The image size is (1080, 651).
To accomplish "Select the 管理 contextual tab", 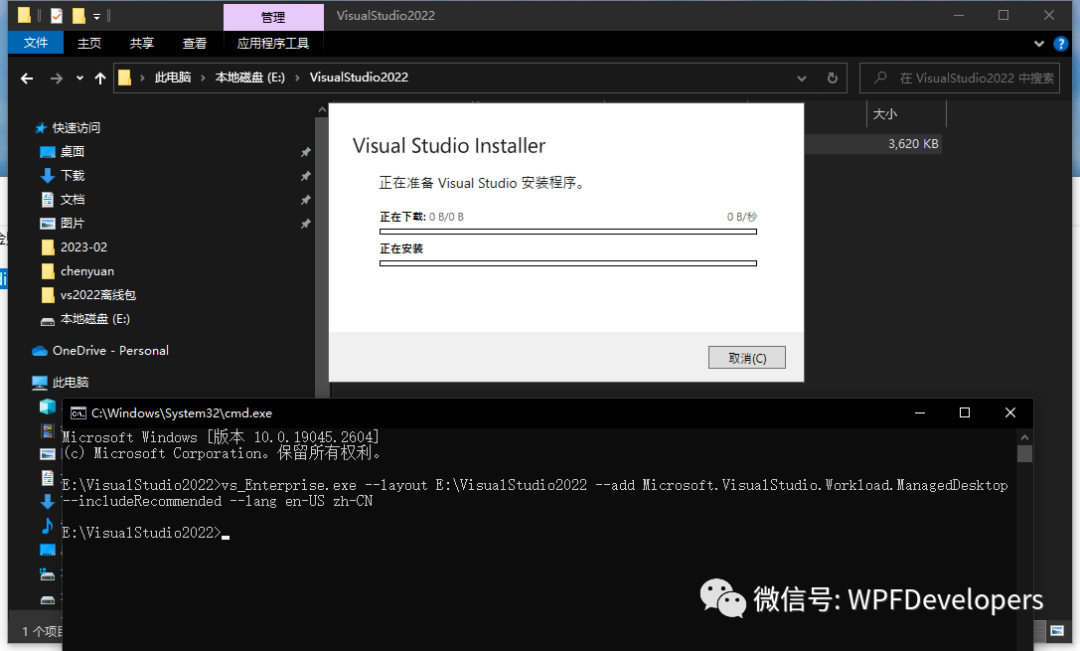I will [x=273, y=17].
